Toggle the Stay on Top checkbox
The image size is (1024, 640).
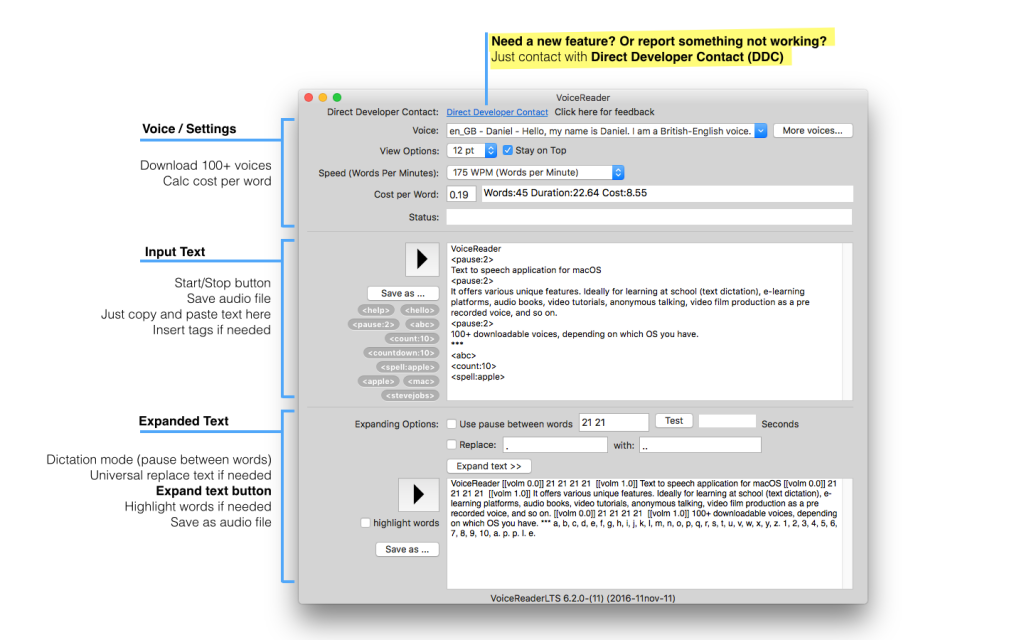(507, 151)
